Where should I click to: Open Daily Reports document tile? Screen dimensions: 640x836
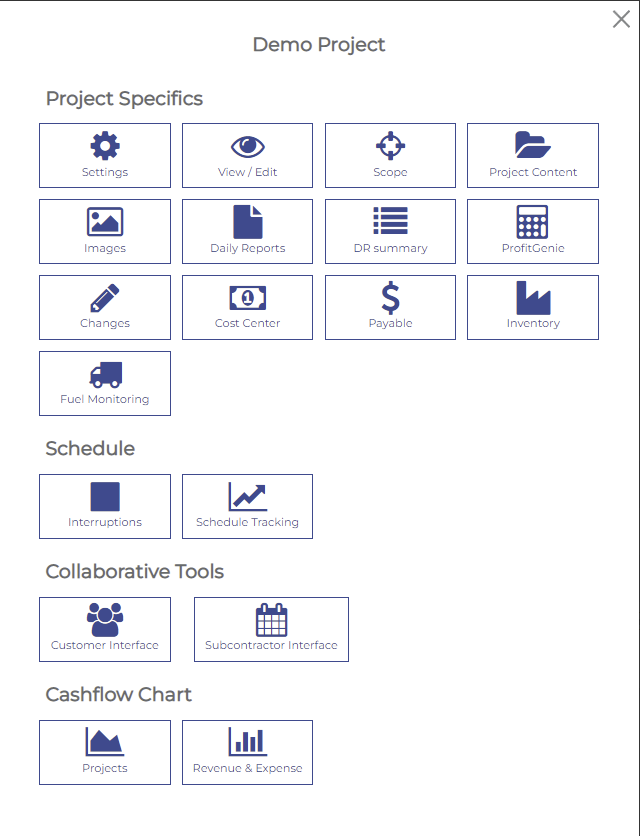(x=247, y=231)
